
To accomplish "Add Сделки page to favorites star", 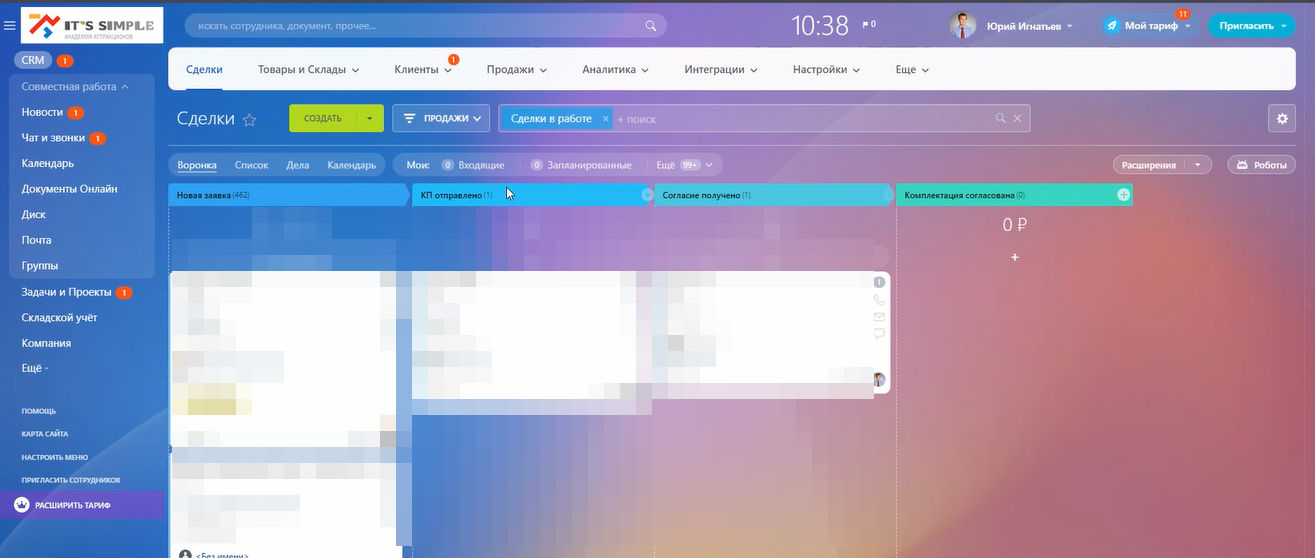I will (249, 119).
